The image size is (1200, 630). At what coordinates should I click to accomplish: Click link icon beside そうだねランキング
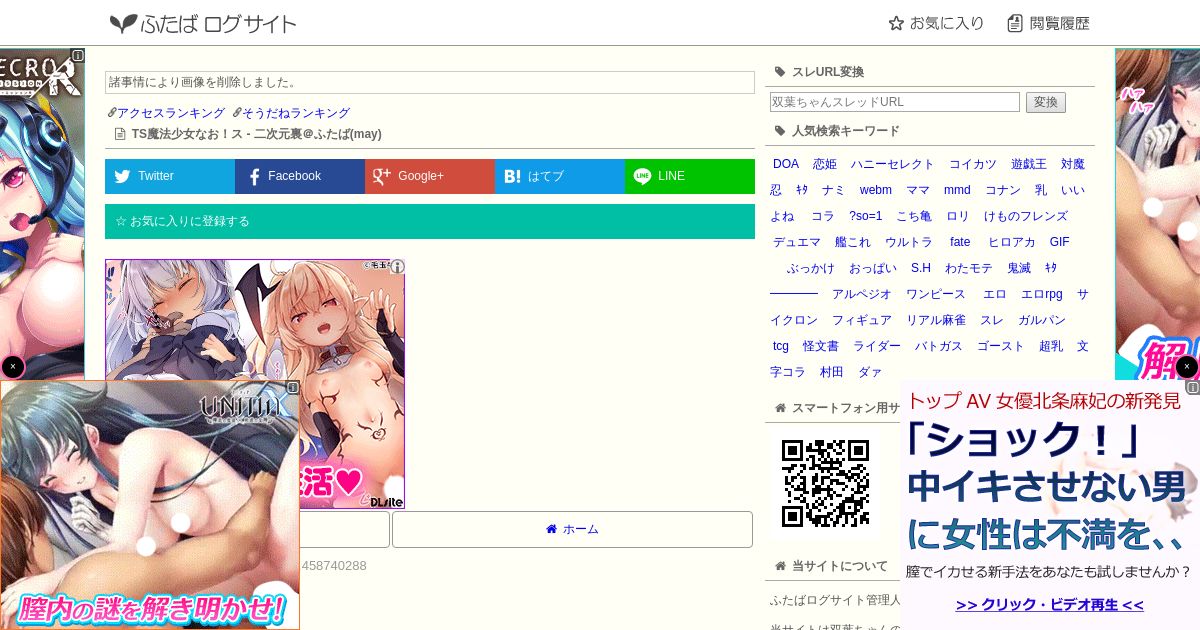pos(236,113)
